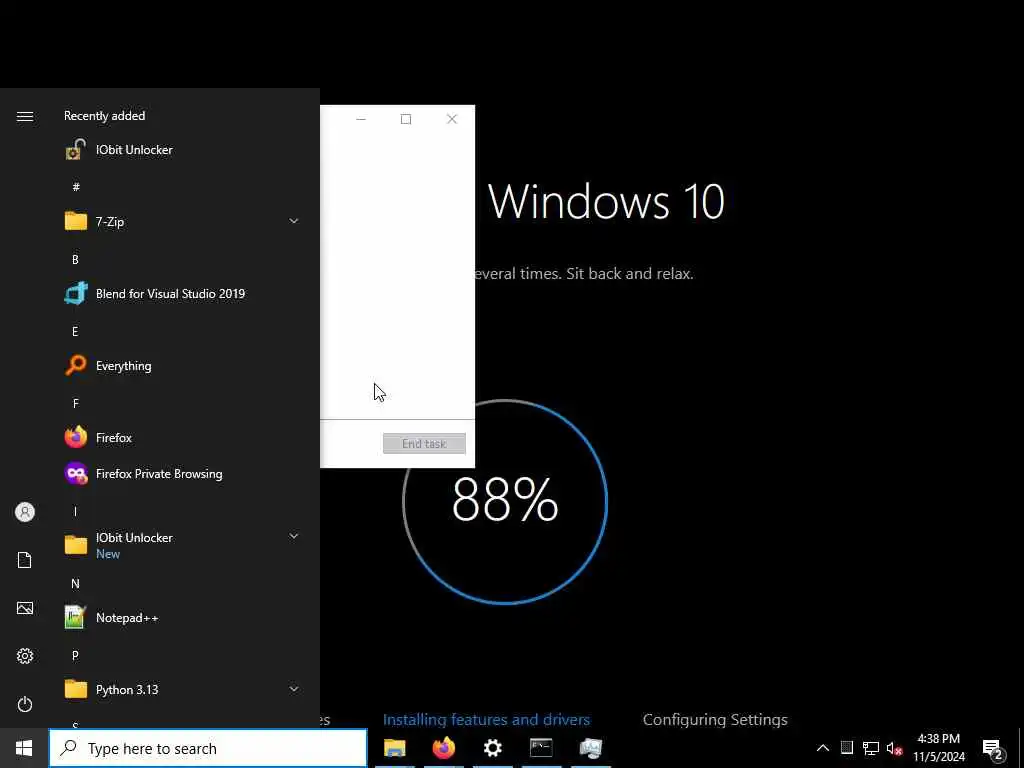The height and width of the screenshot is (768, 1024).
Task: Open Firefox from the taskbar
Action: 443,748
